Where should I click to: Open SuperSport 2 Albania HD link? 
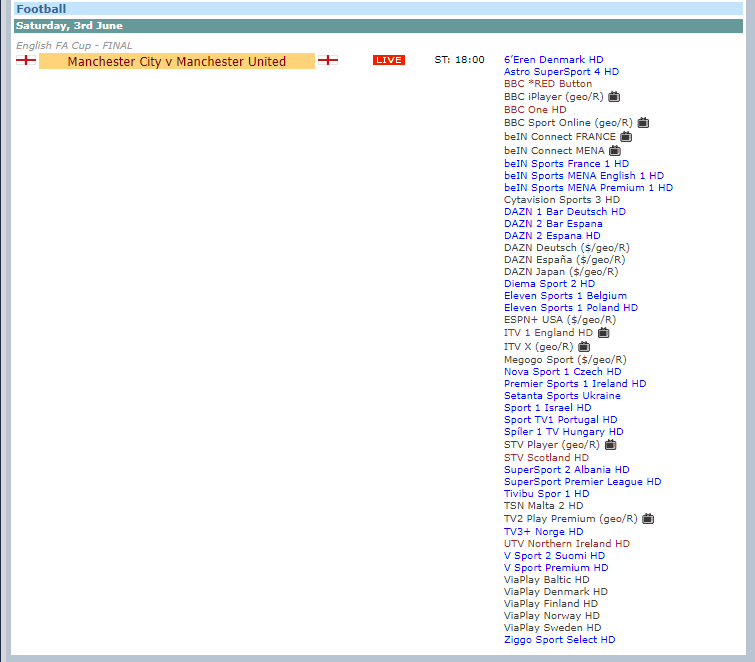tap(567, 470)
